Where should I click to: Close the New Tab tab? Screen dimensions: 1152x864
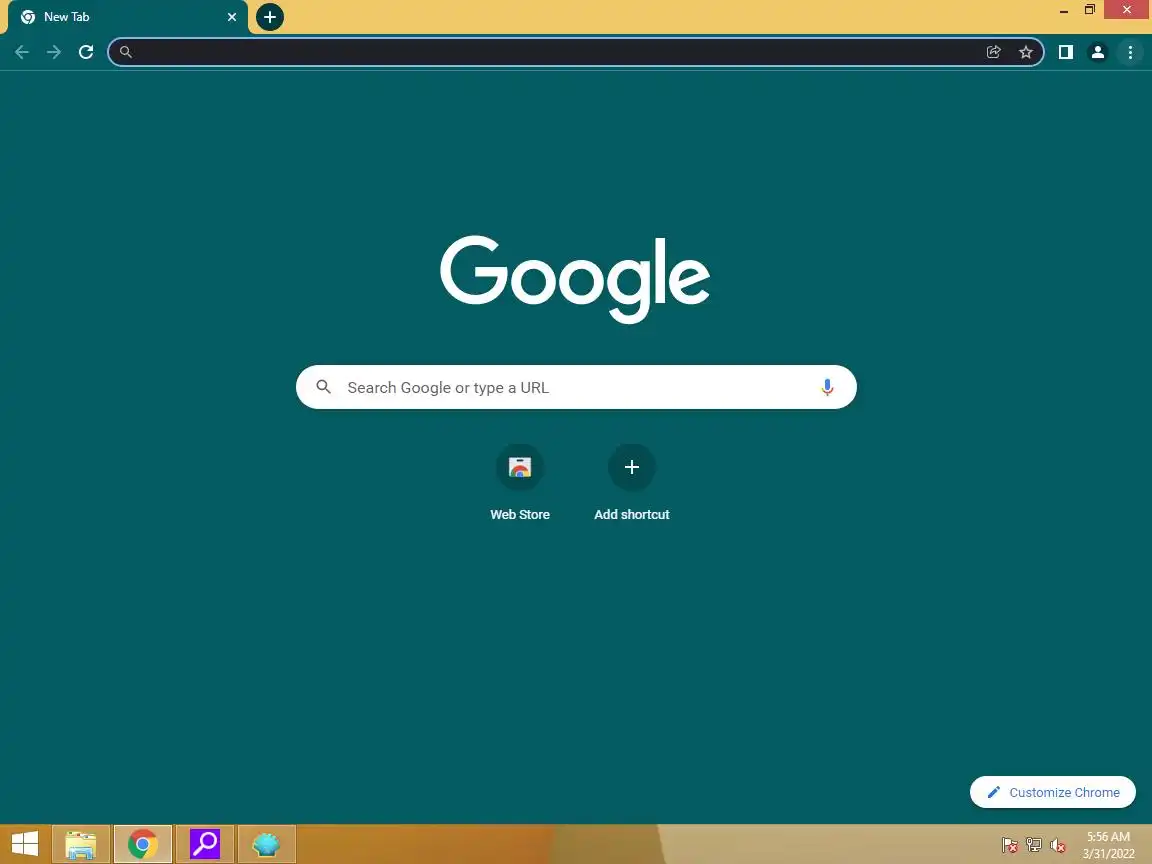click(x=232, y=17)
